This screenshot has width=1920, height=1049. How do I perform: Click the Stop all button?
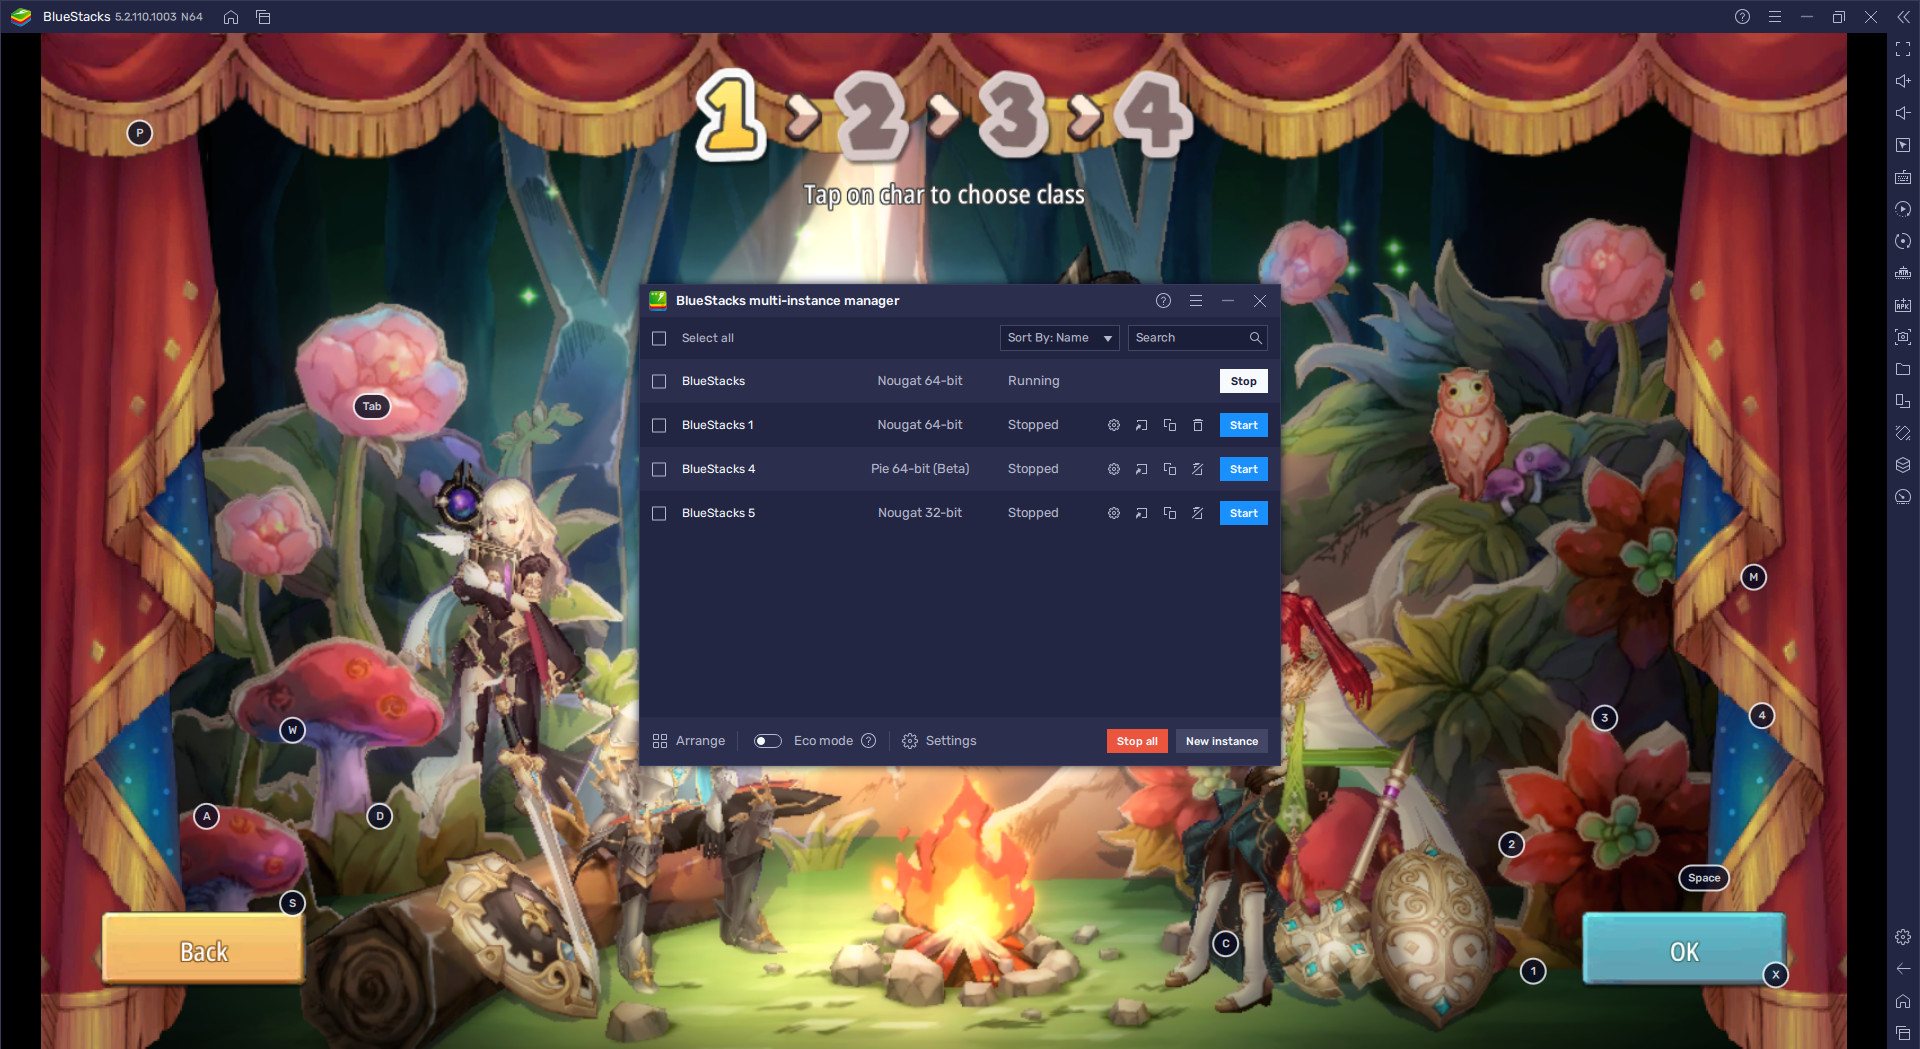[1137, 741]
